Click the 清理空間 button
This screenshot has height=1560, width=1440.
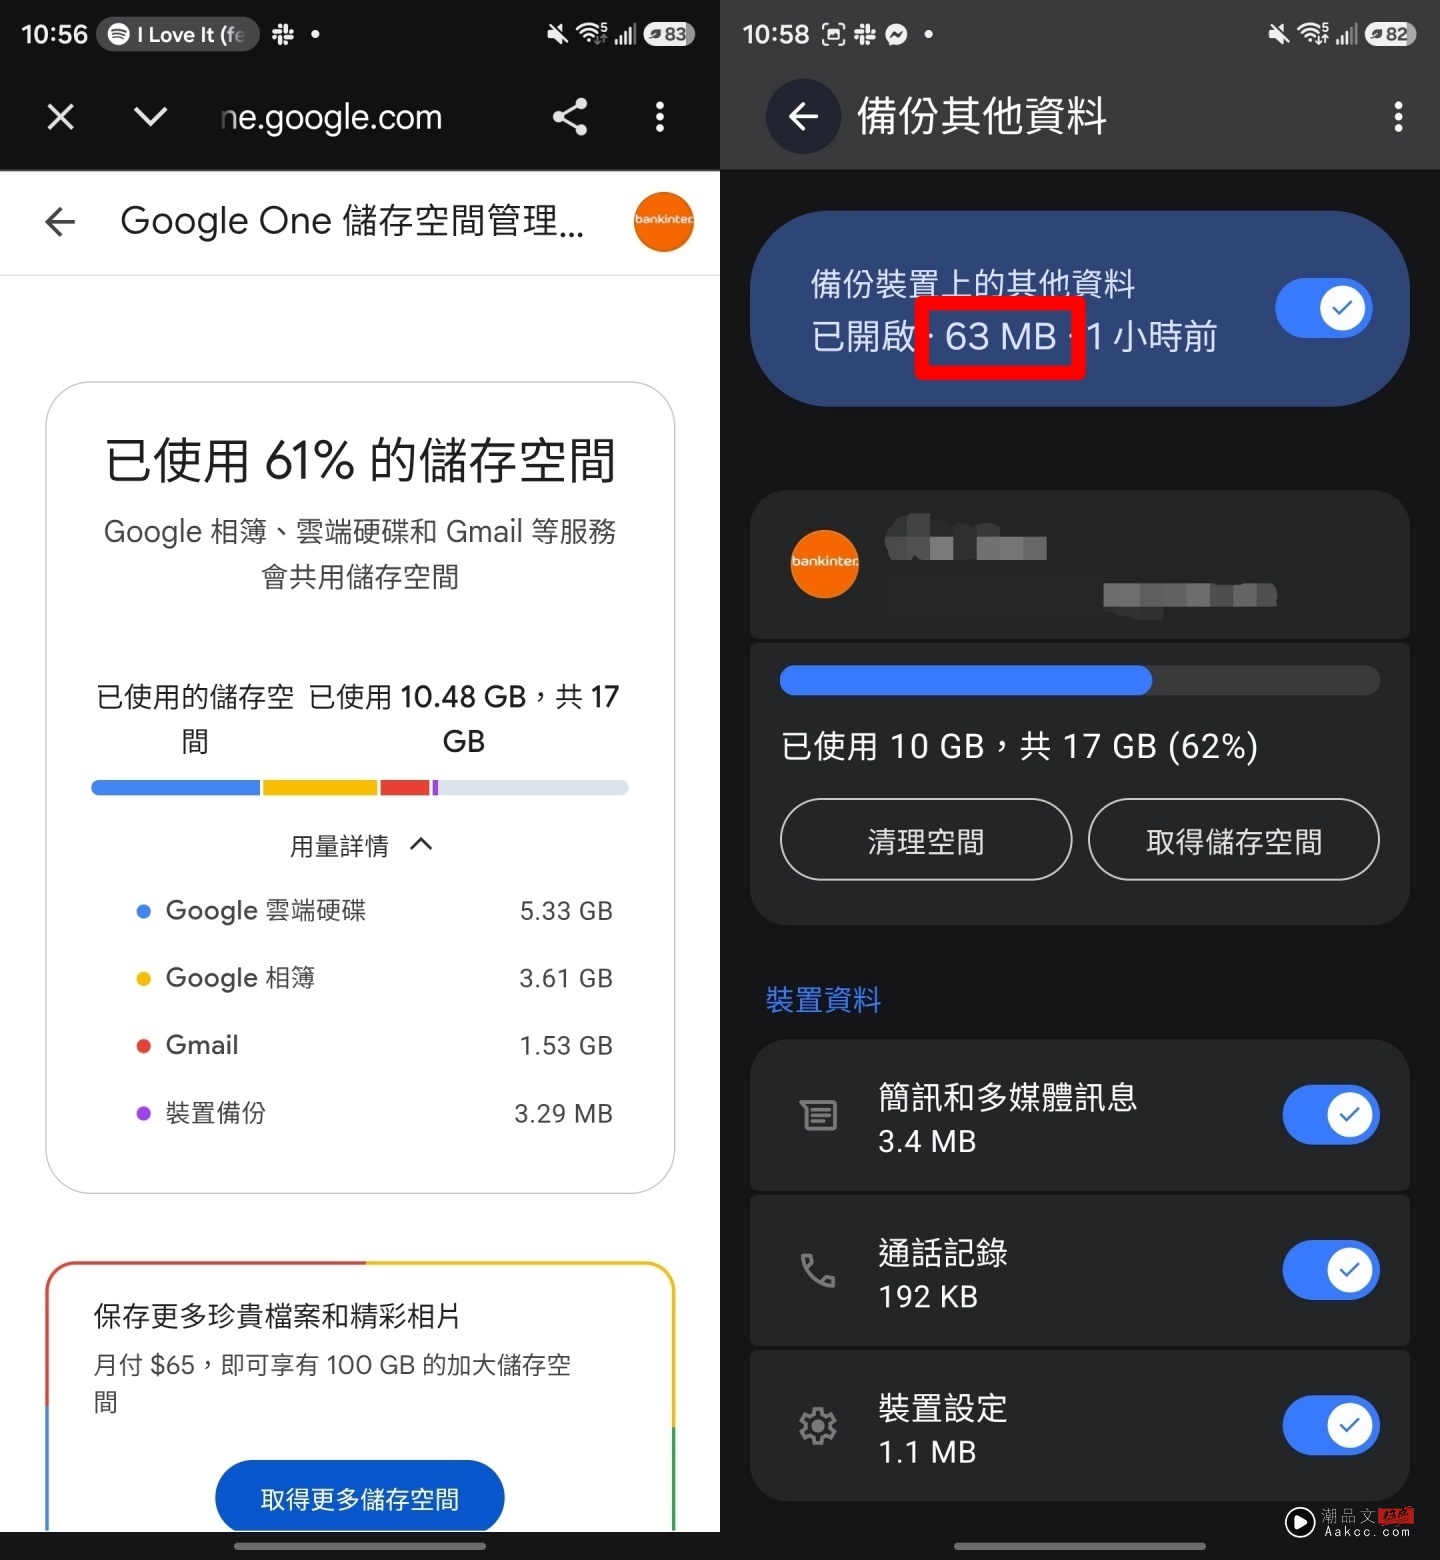click(926, 840)
